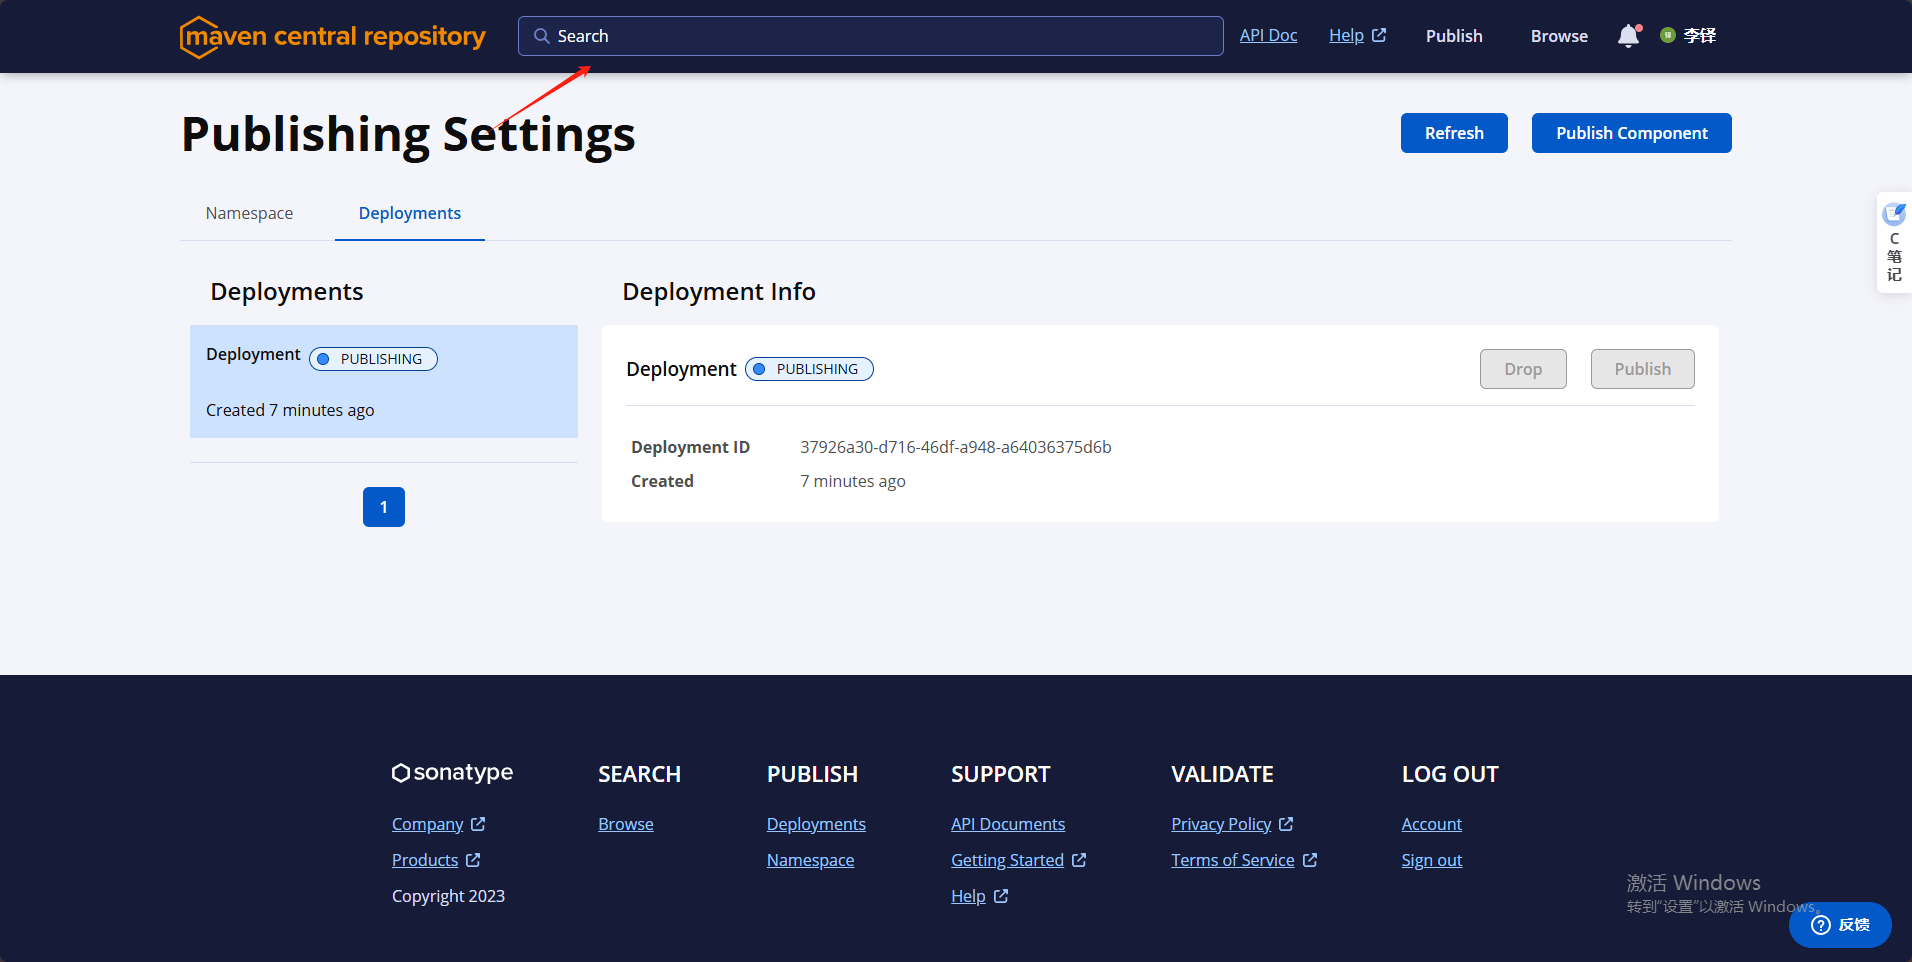This screenshot has width=1912, height=962.
Task: Open the Help link in header
Action: 1346,35
